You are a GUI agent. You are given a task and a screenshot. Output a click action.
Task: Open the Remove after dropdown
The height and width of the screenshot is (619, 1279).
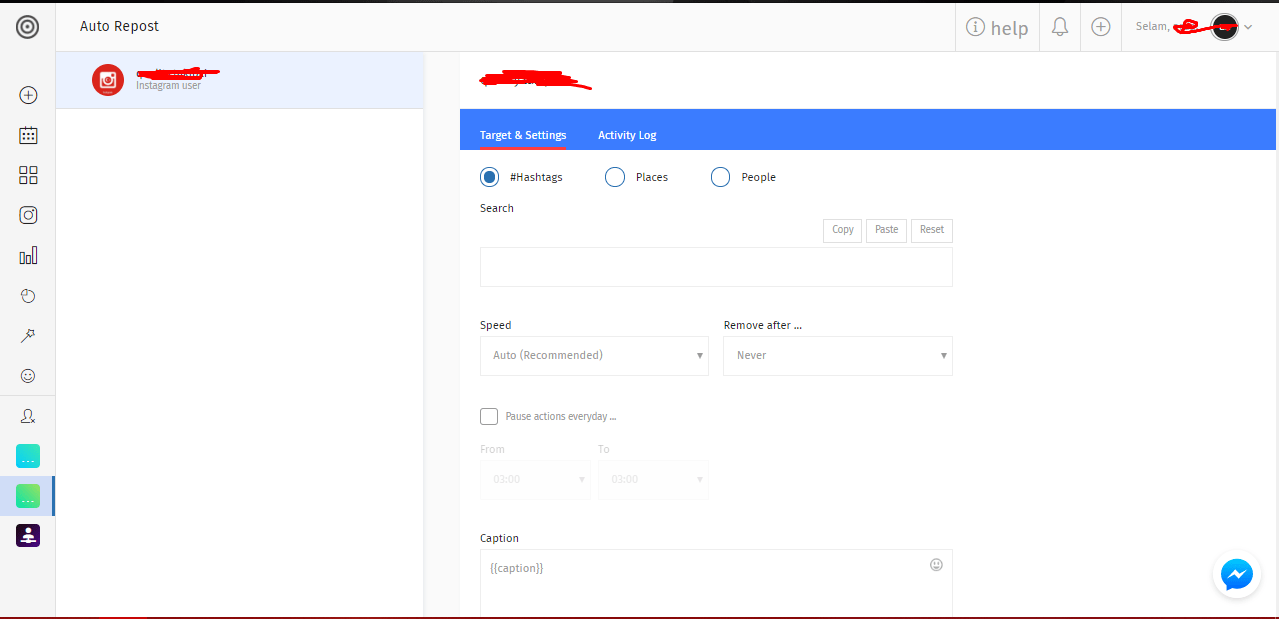(x=838, y=356)
